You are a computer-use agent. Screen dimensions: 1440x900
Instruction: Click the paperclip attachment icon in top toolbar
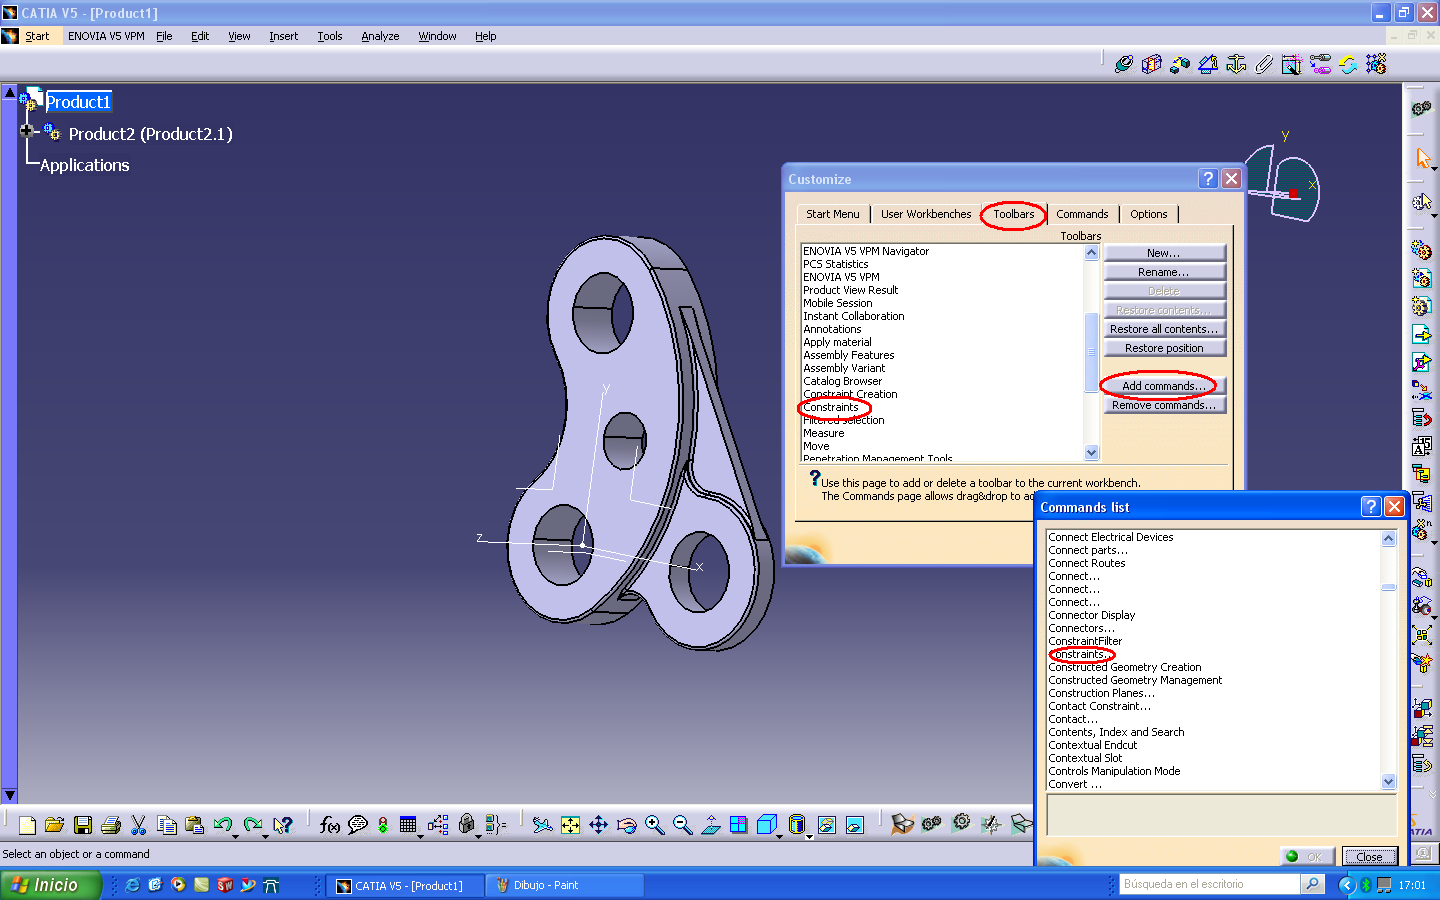[x=1264, y=64]
